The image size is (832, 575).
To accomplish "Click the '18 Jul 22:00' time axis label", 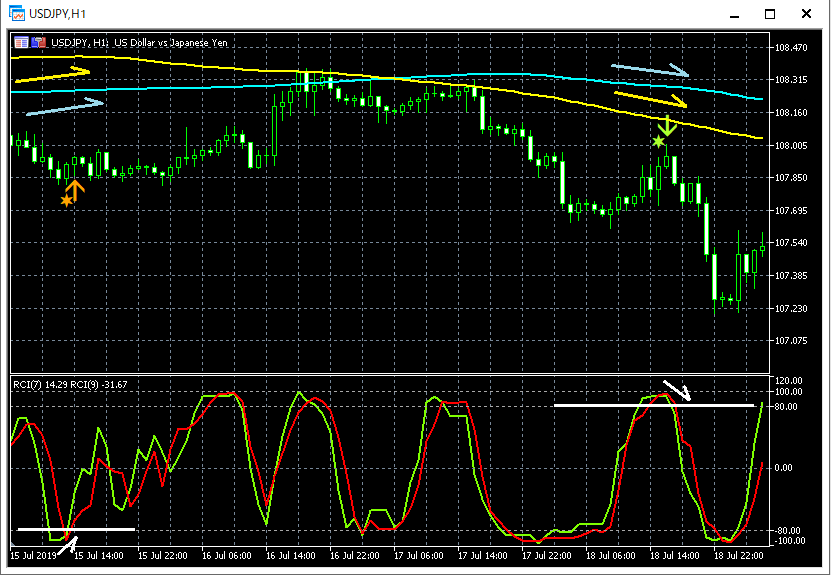I will 739,556.
